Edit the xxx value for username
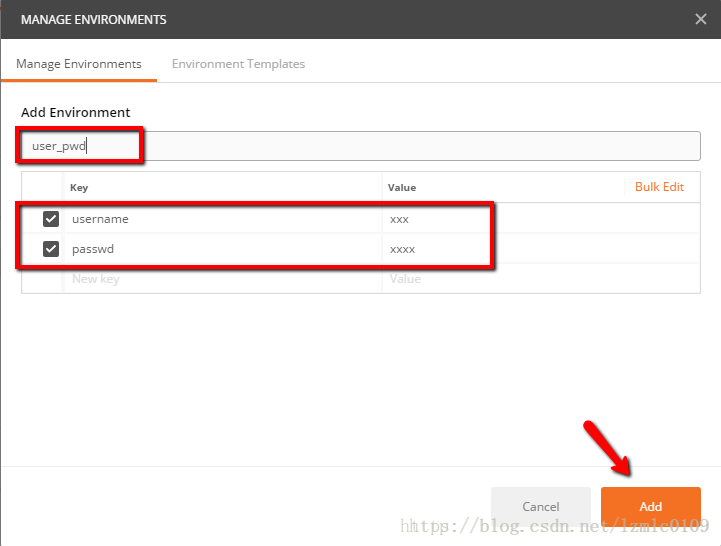Image resolution: width=721 pixels, height=546 pixels. point(541,219)
